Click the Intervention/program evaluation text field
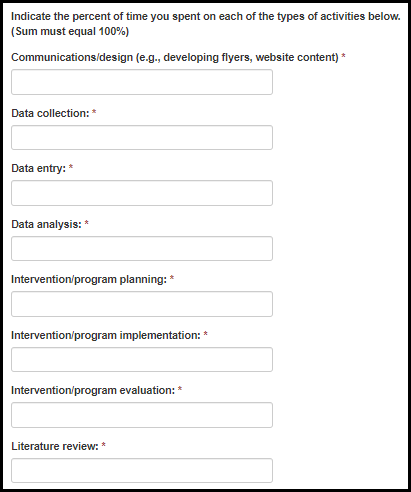The image size is (411, 492). pos(142,415)
